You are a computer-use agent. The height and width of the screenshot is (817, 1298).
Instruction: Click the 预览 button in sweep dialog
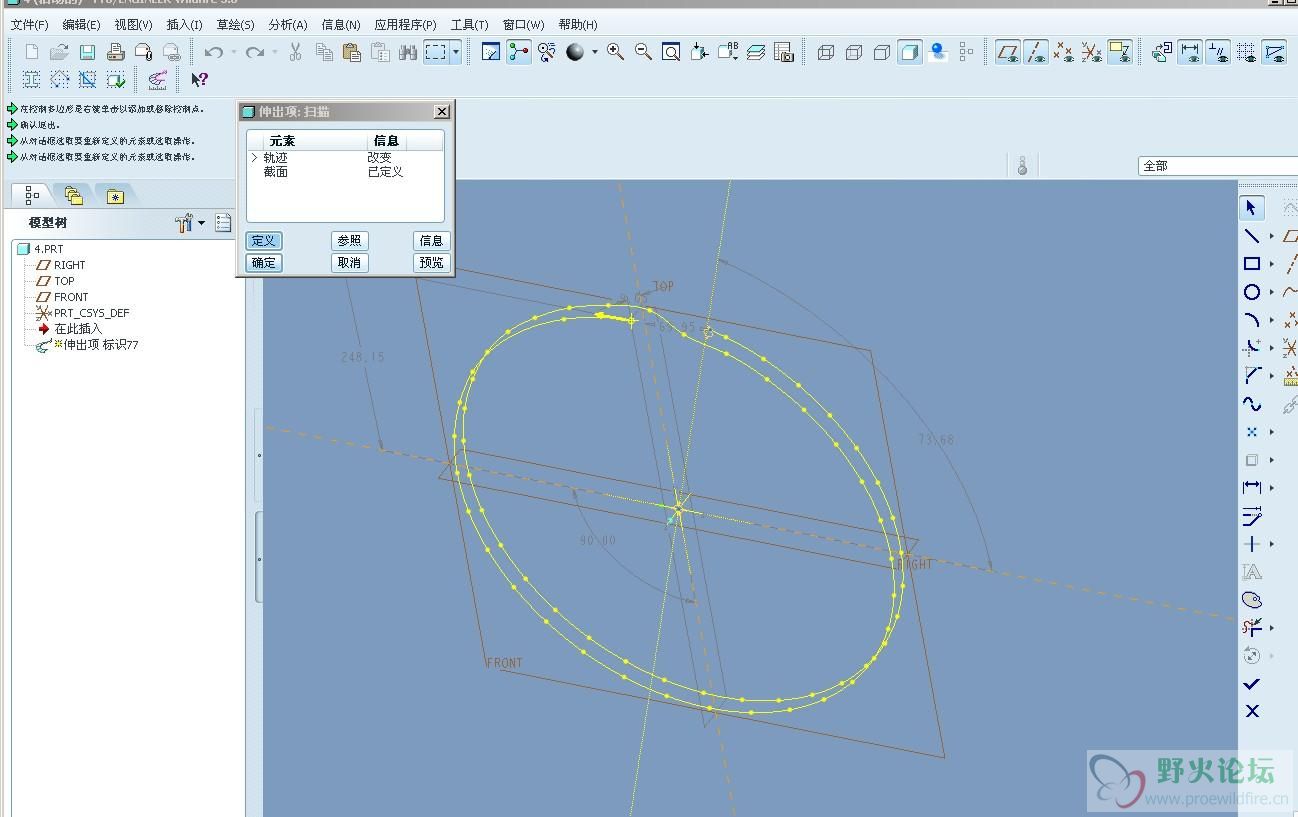point(432,263)
